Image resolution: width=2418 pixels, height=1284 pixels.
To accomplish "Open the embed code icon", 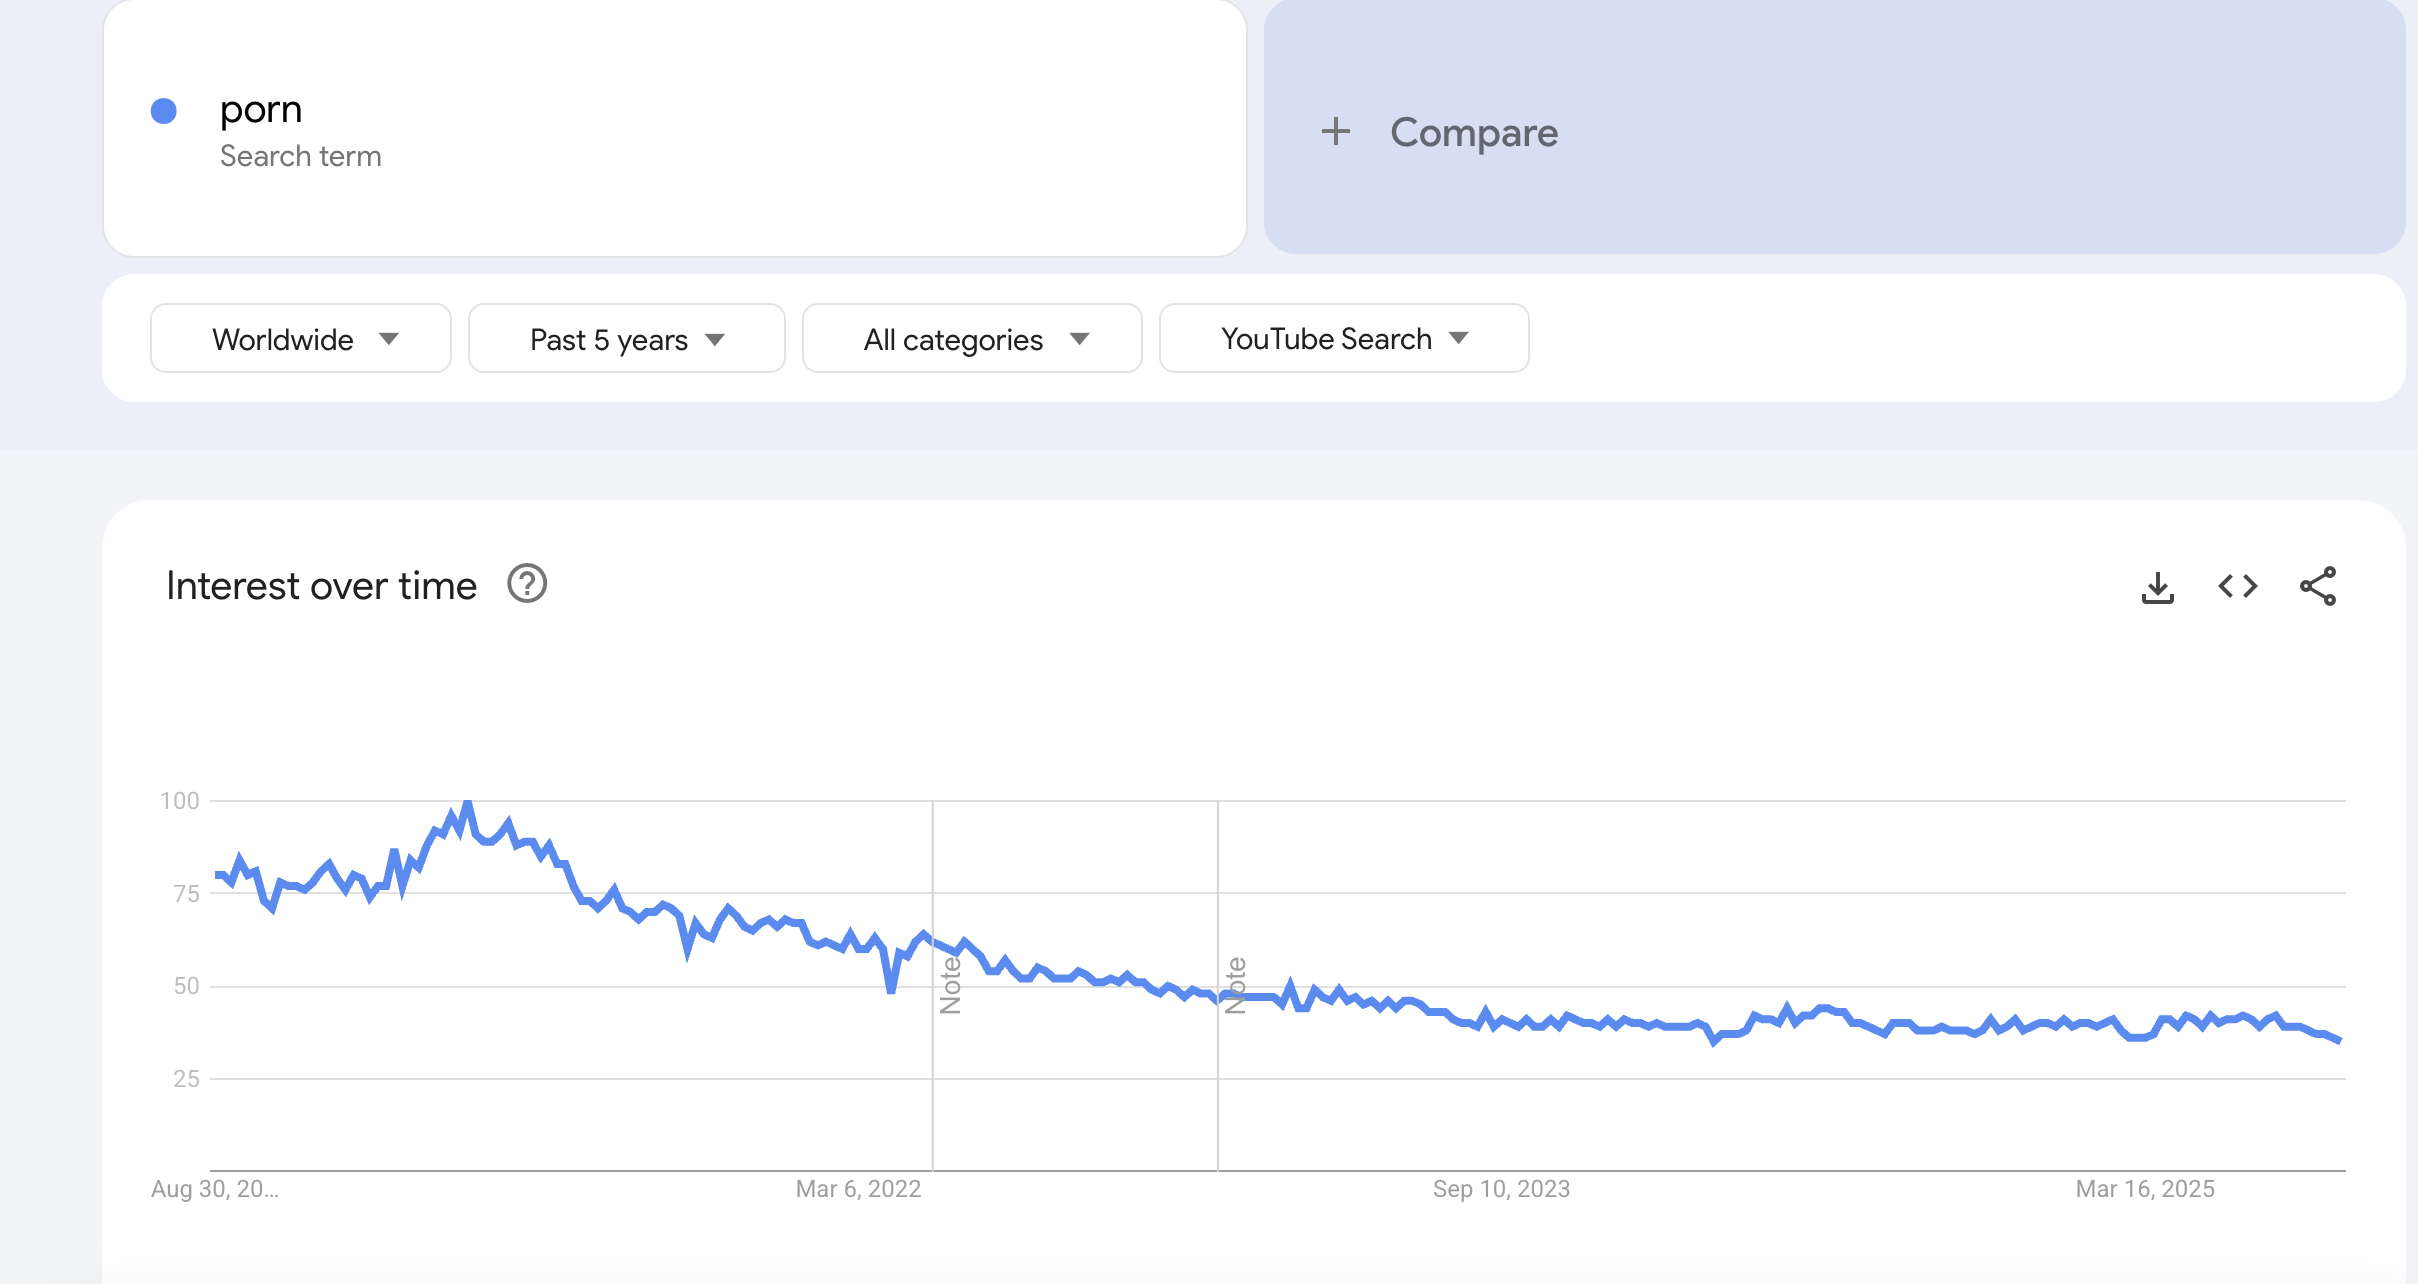I will click(2237, 586).
